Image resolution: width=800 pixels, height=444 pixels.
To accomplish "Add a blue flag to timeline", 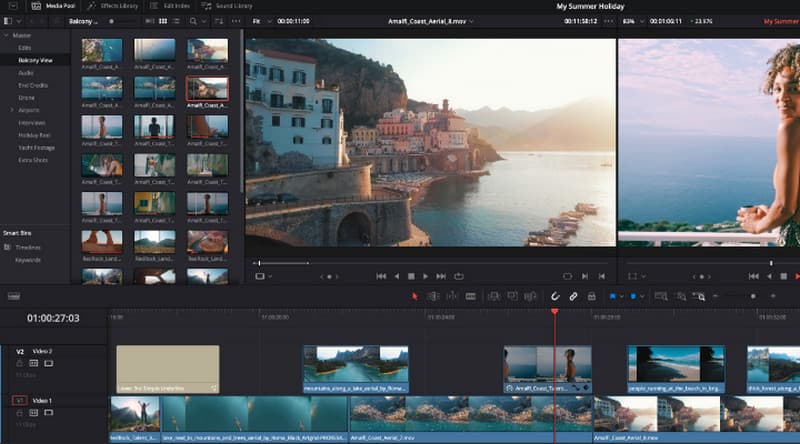I will pos(613,297).
